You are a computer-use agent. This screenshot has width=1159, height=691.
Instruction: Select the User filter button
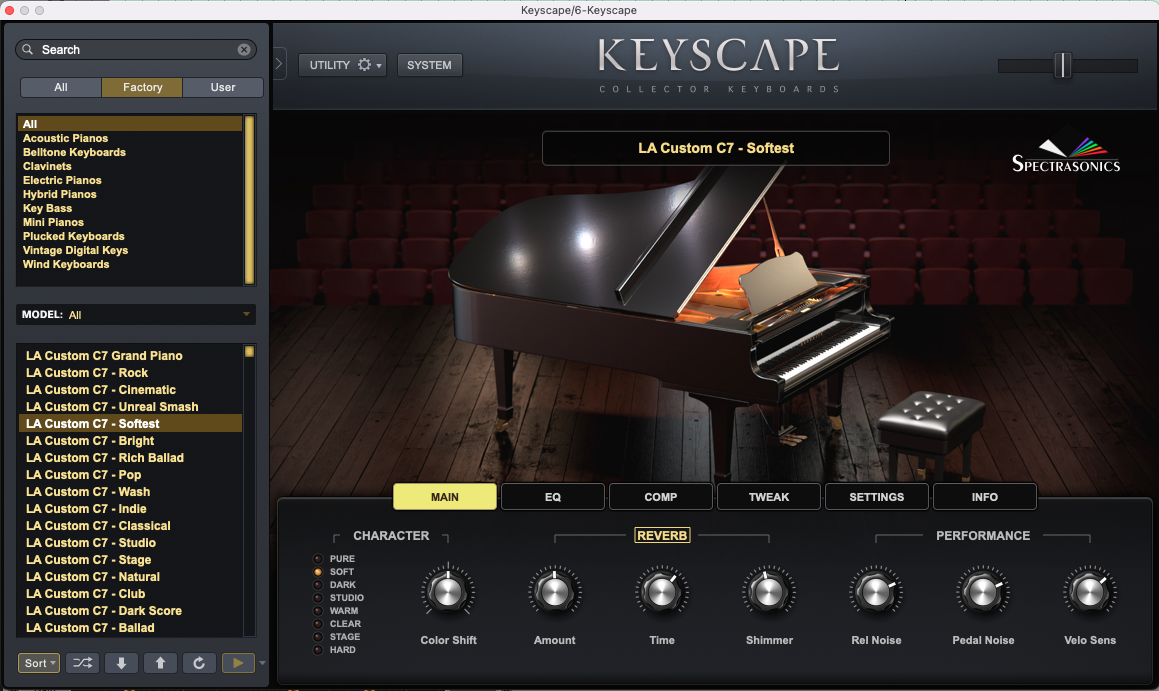pyautogui.click(x=222, y=87)
